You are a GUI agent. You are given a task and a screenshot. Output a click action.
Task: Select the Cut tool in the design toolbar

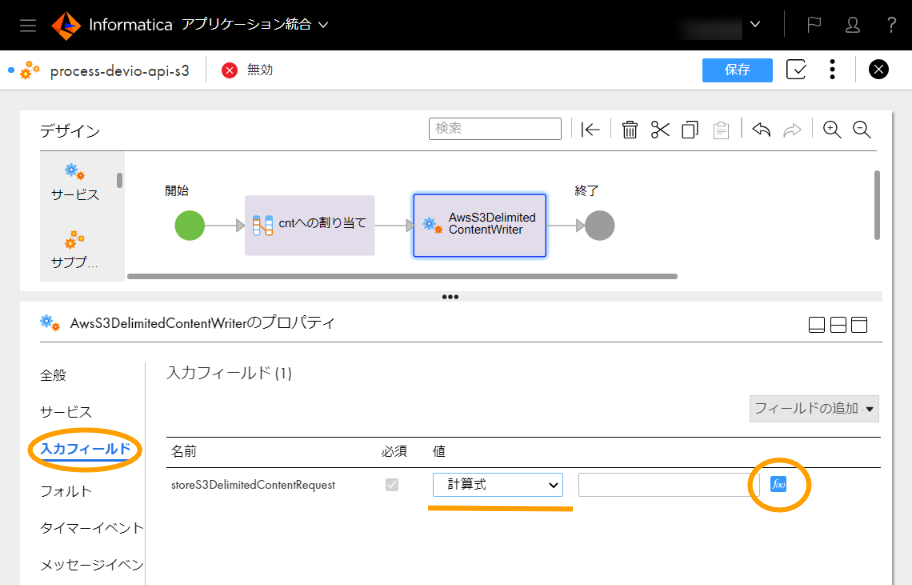point(659,128)
